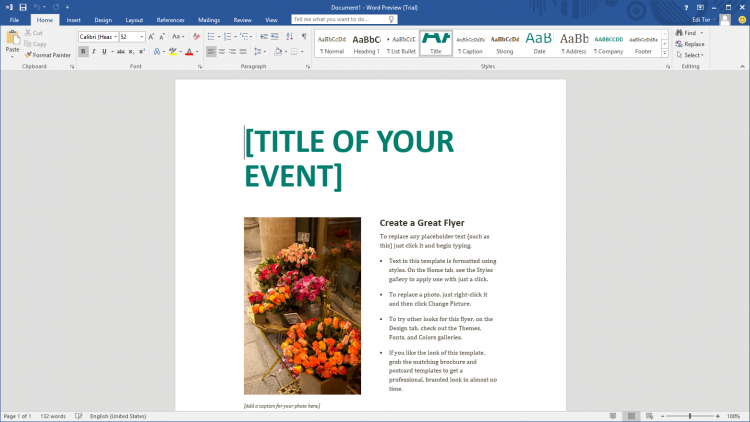750x422 pixels.
Task: Collapse the ribbon with the chevron
Action: (x=742, y=67)
